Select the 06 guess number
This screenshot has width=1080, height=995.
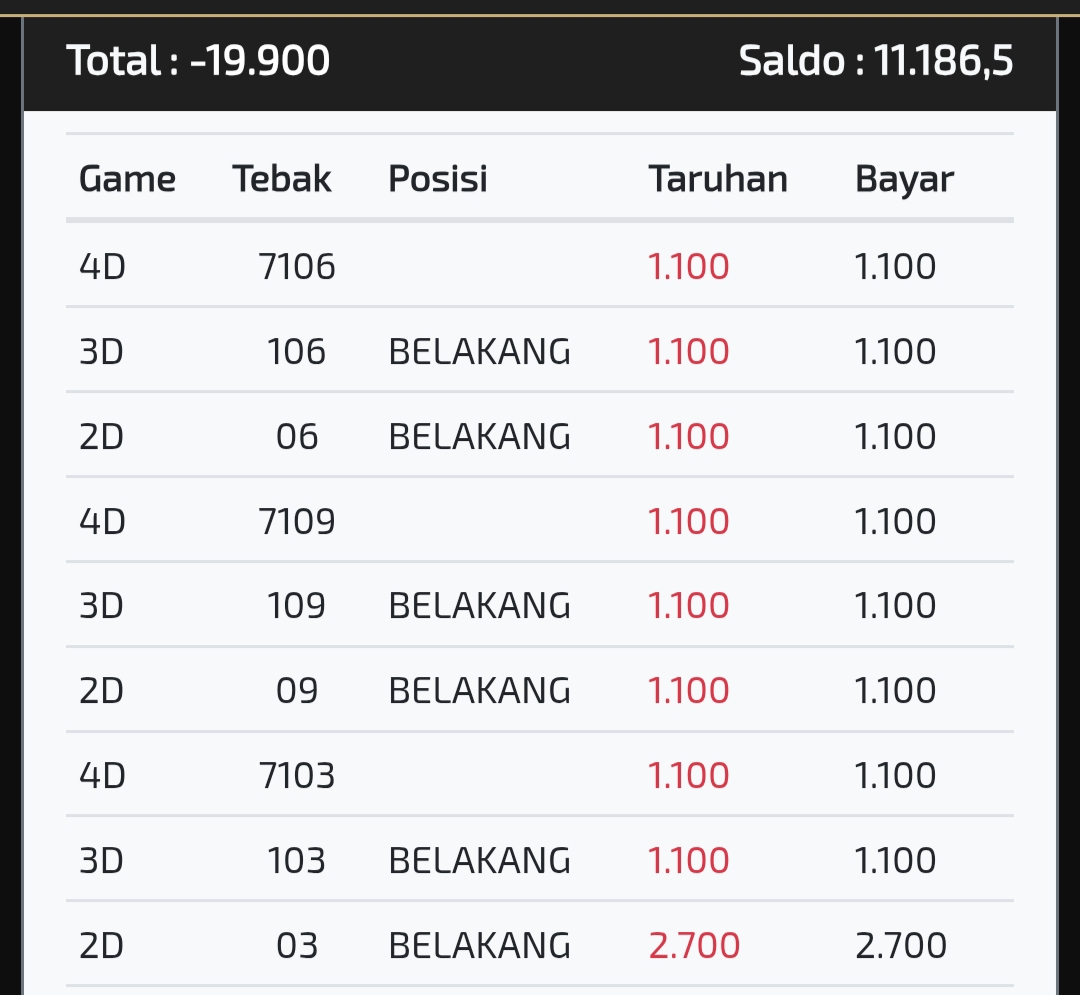[297, 437]
